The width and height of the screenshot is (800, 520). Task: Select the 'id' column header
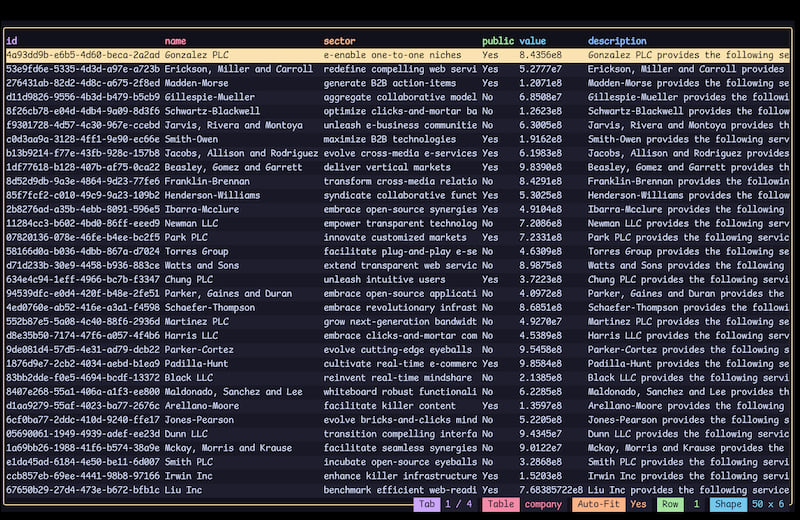12,41
